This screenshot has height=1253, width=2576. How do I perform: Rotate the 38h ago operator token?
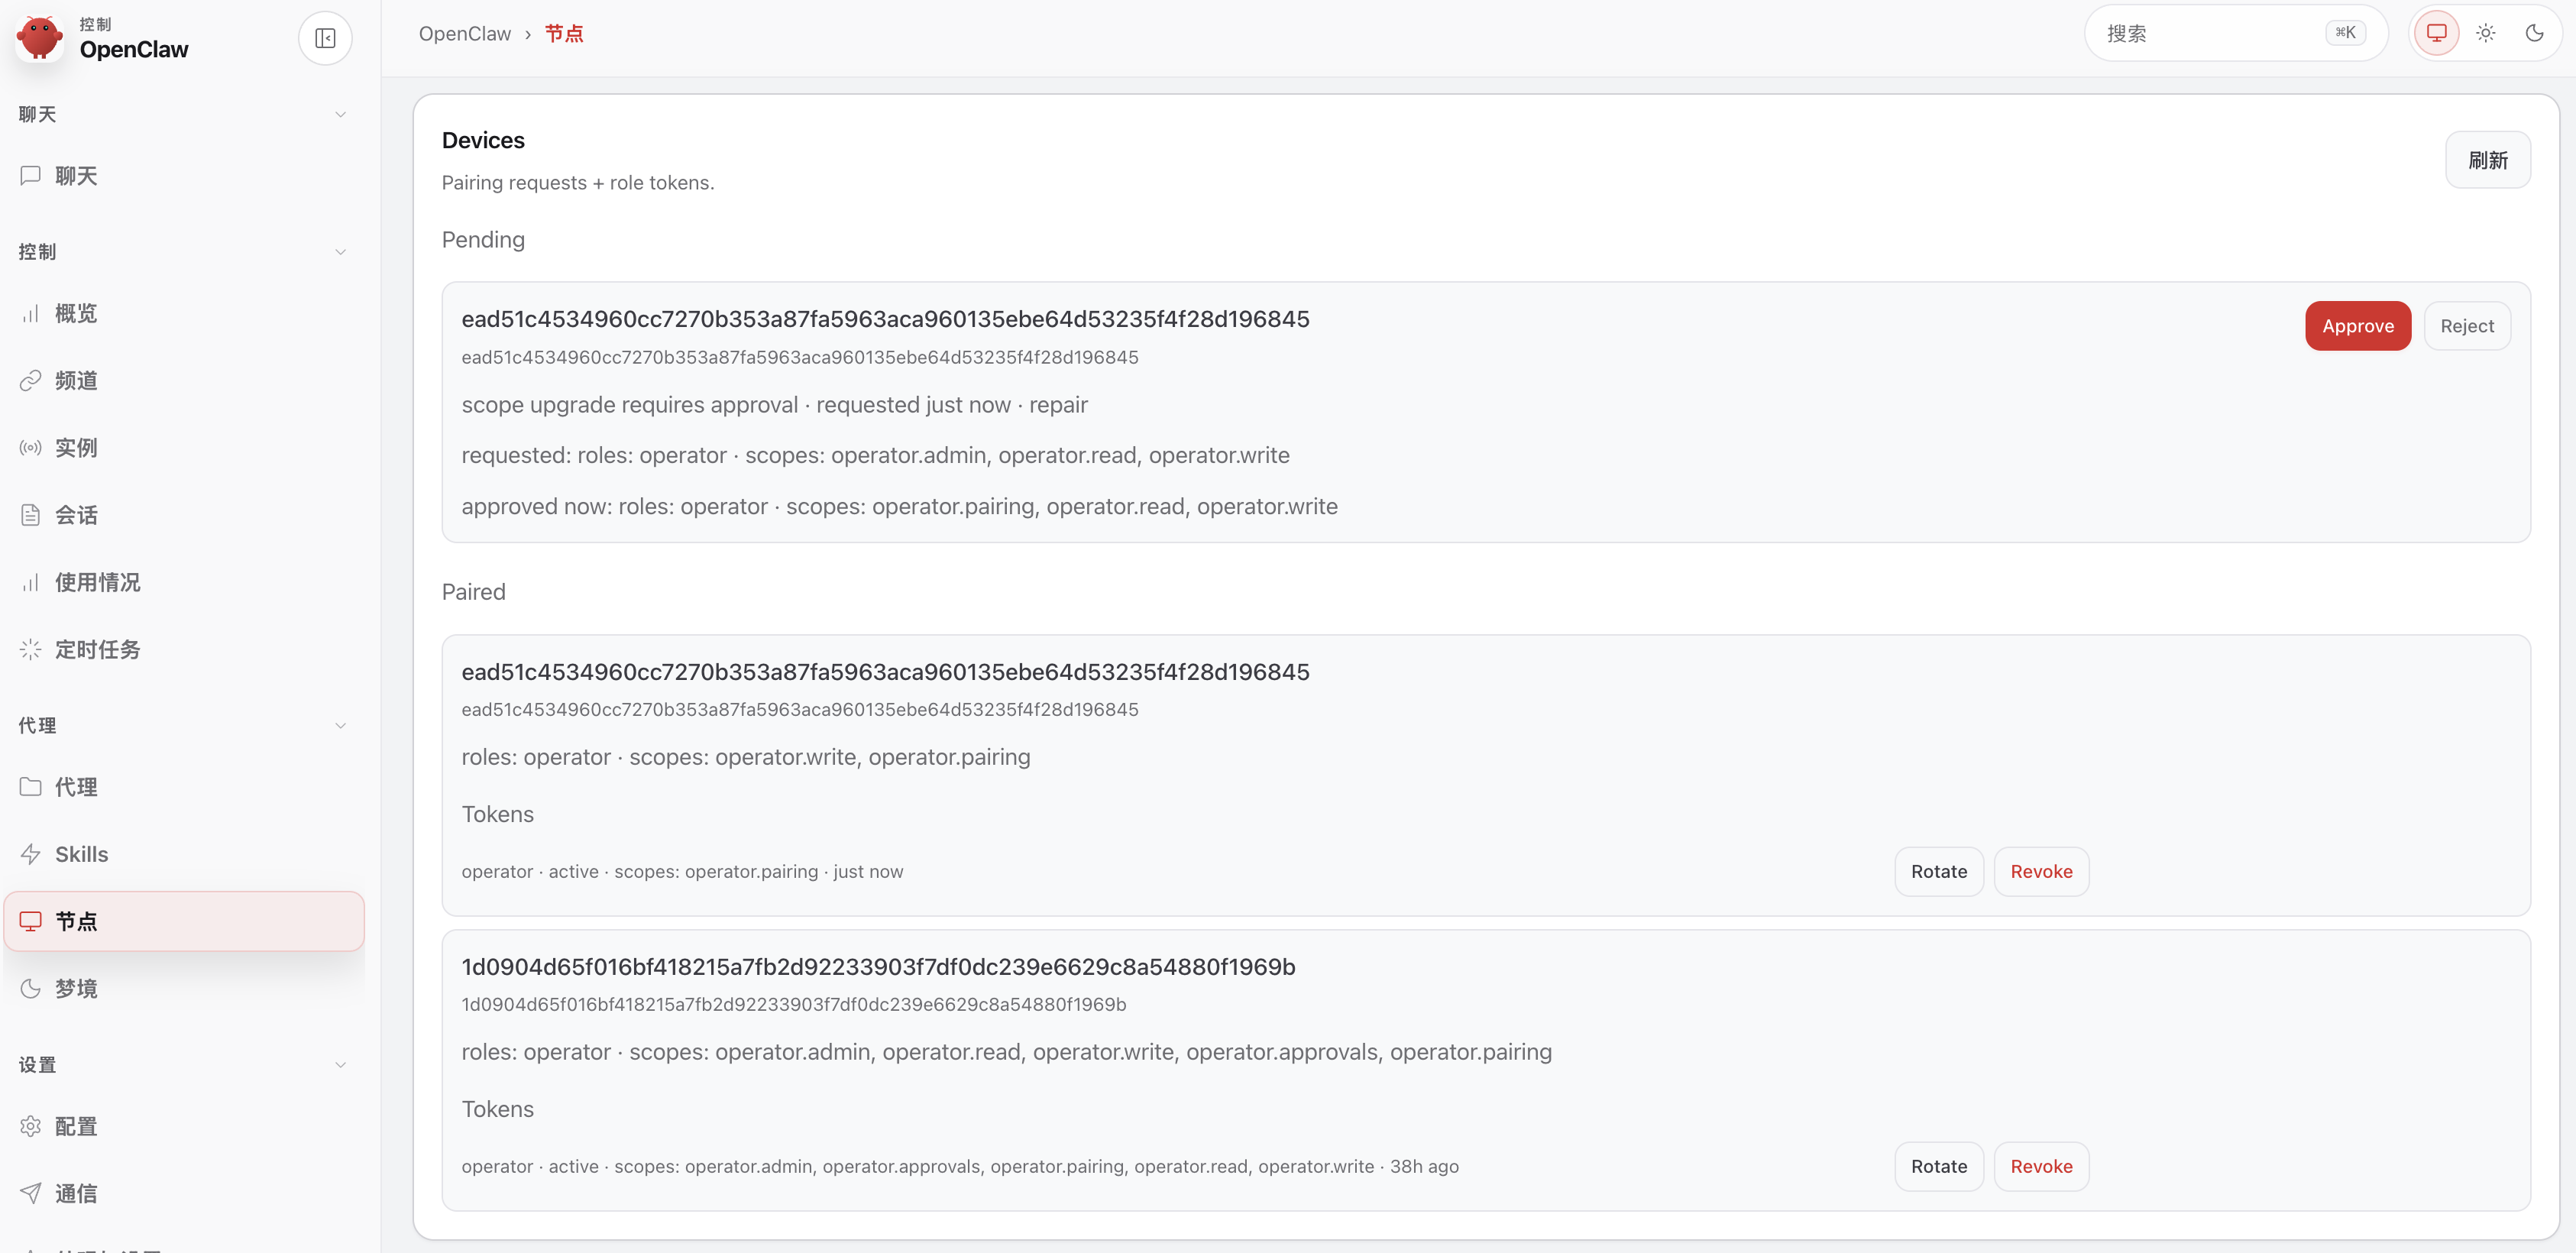coord(1938,1166)
